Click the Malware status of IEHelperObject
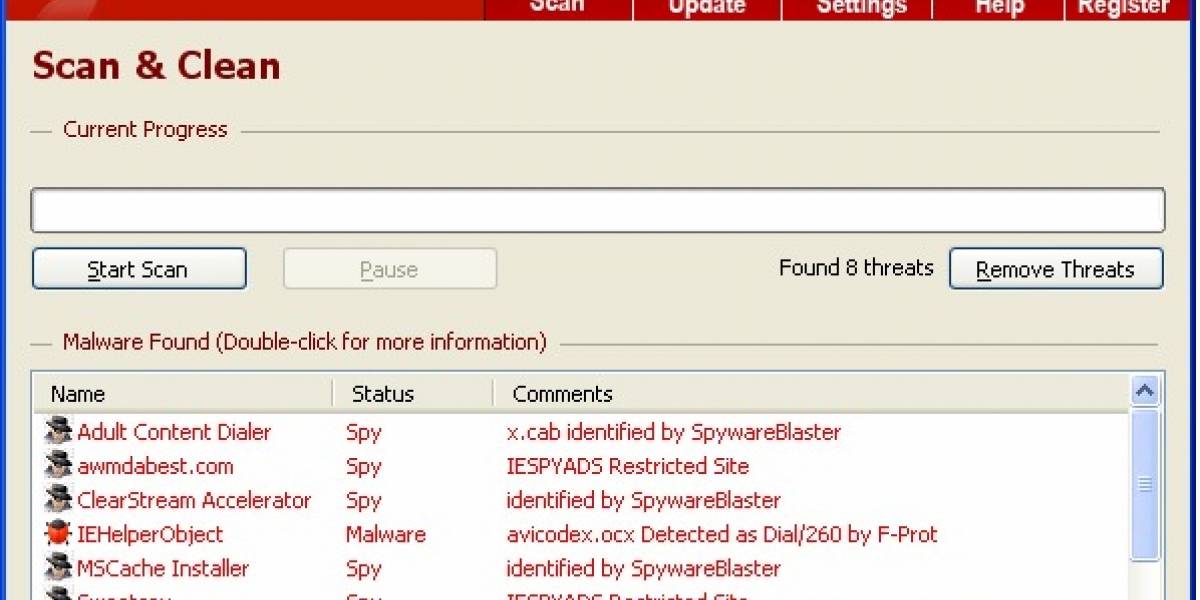This screenshot has width=1200, height=600. tap(386, 534)
